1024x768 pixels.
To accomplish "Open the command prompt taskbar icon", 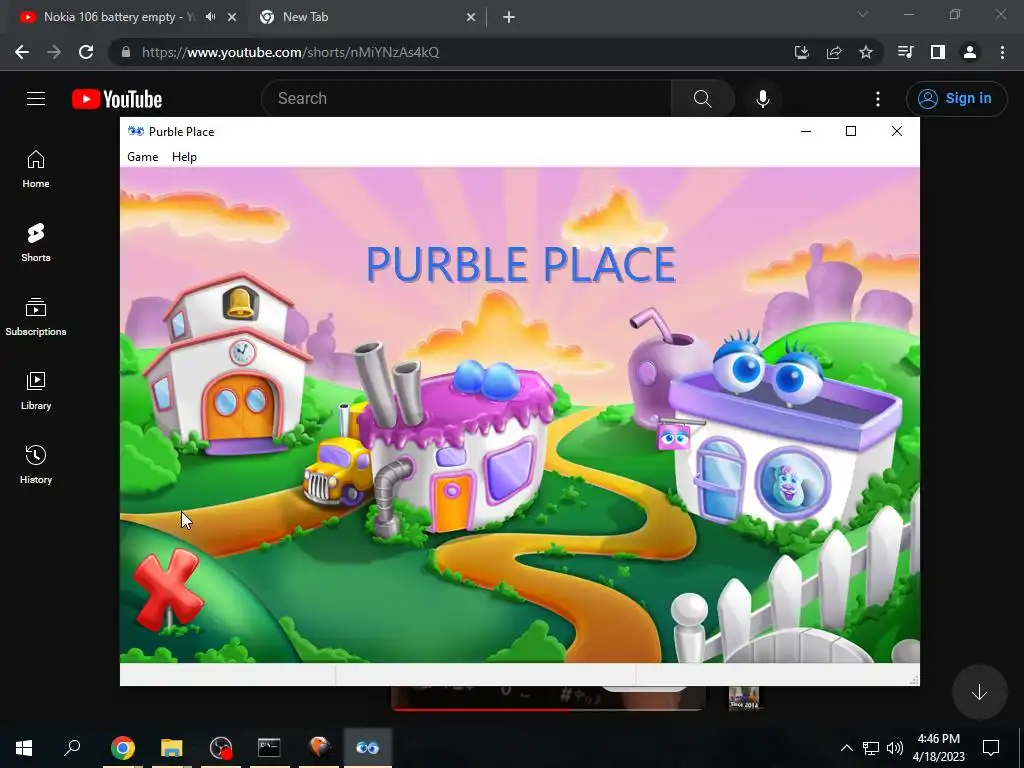I will pos(269,748).
